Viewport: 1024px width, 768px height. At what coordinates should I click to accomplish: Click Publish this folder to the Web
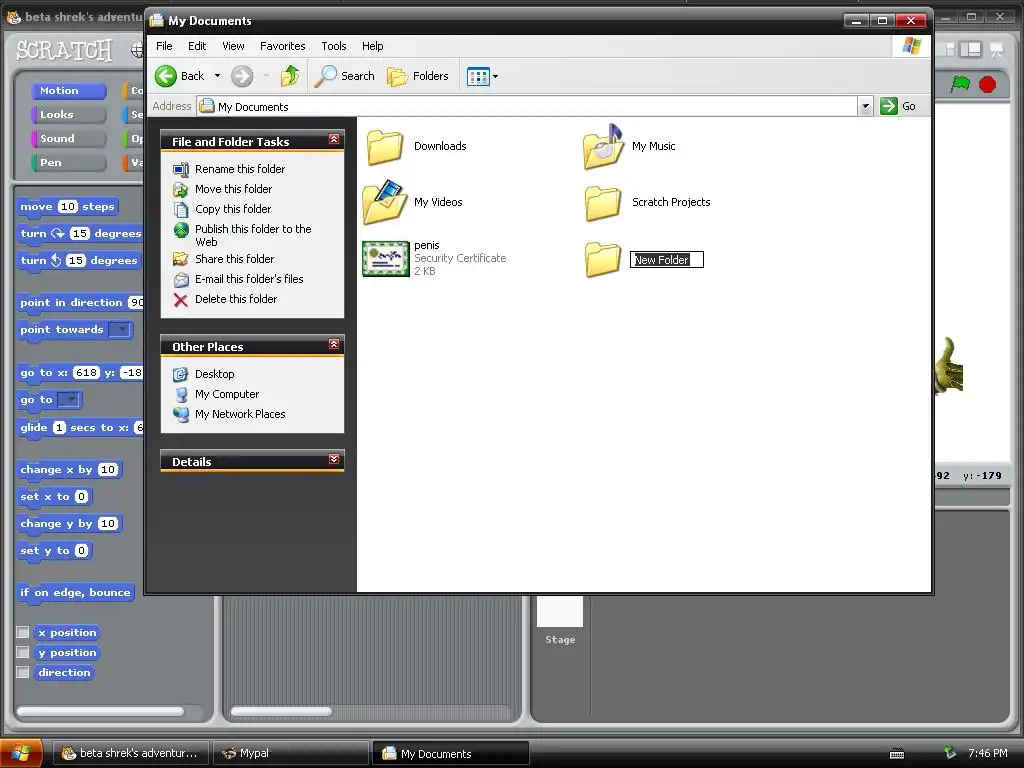253,235
